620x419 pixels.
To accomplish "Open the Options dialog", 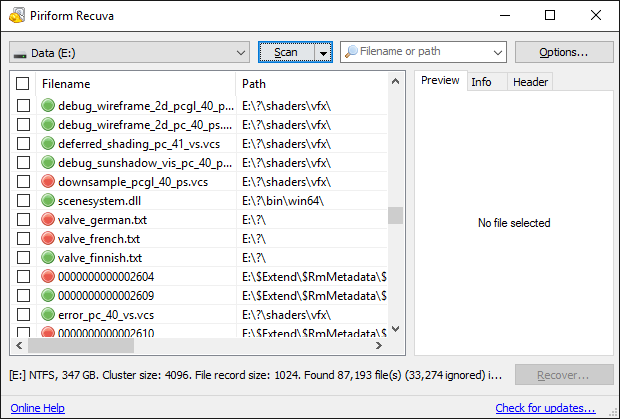I will [x=564, y=52].
